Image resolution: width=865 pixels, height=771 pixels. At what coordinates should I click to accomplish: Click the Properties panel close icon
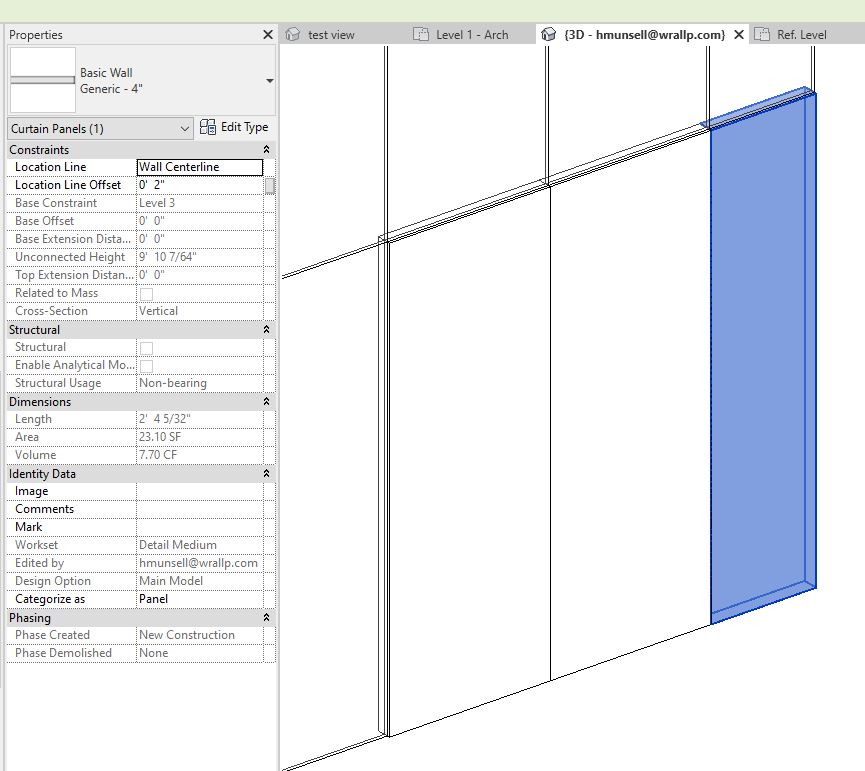click(267, 34)
